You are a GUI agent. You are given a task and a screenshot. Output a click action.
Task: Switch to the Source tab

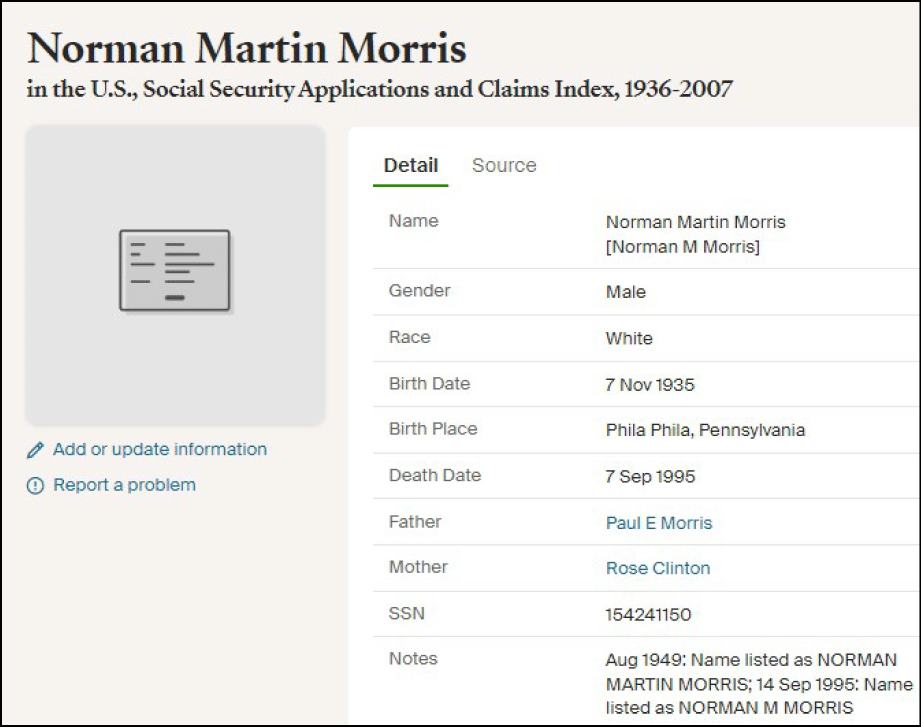tap(504, 166)
